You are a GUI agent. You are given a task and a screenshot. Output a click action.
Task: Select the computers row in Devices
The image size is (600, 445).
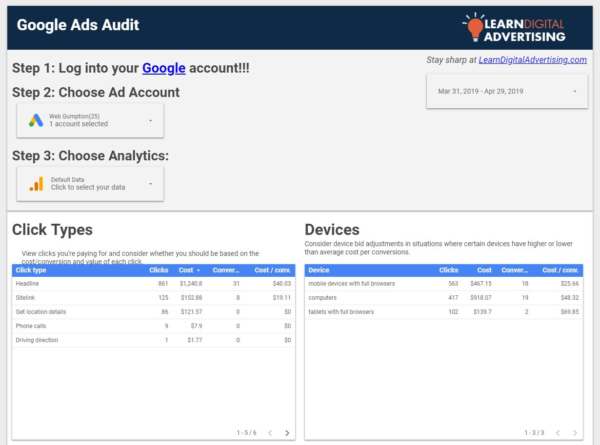coord(444,298)
